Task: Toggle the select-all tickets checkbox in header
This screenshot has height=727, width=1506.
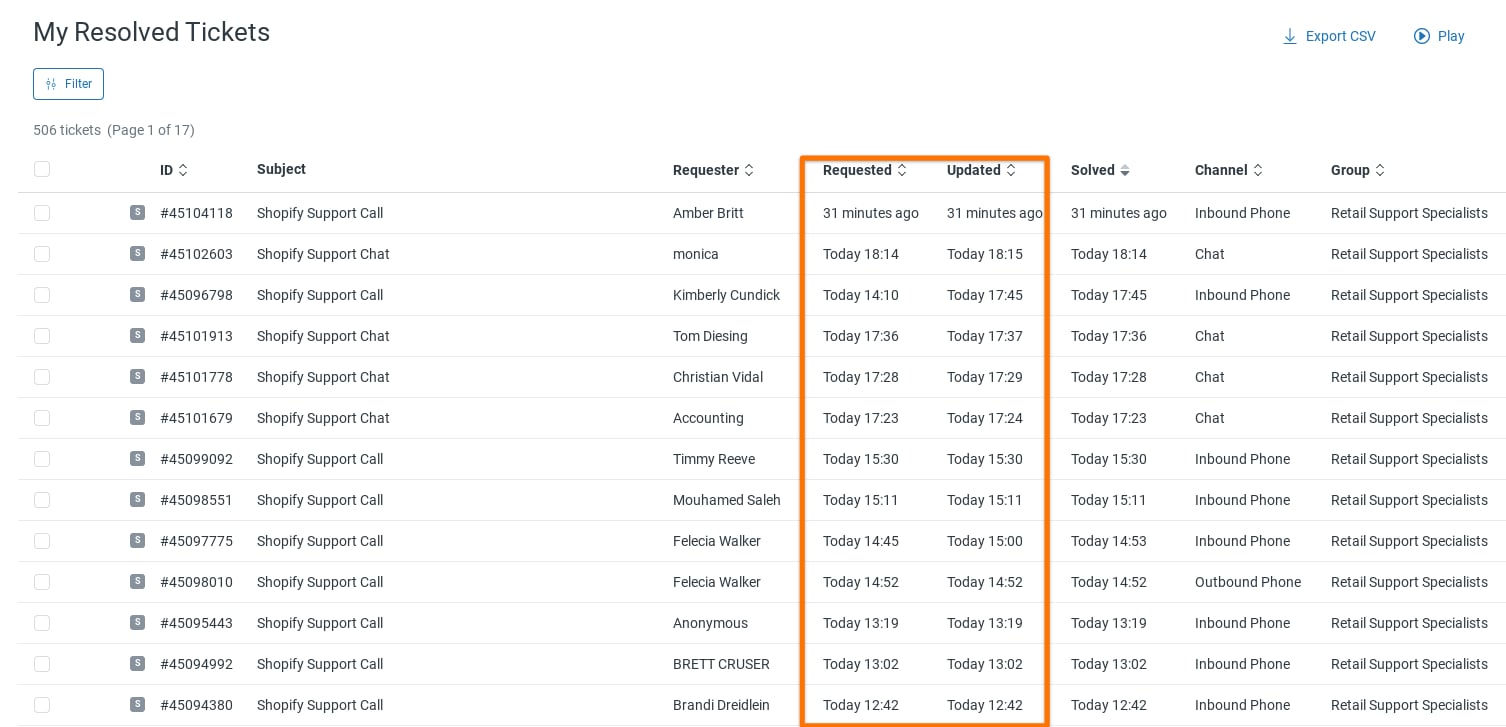Action: tap(42, 169)
